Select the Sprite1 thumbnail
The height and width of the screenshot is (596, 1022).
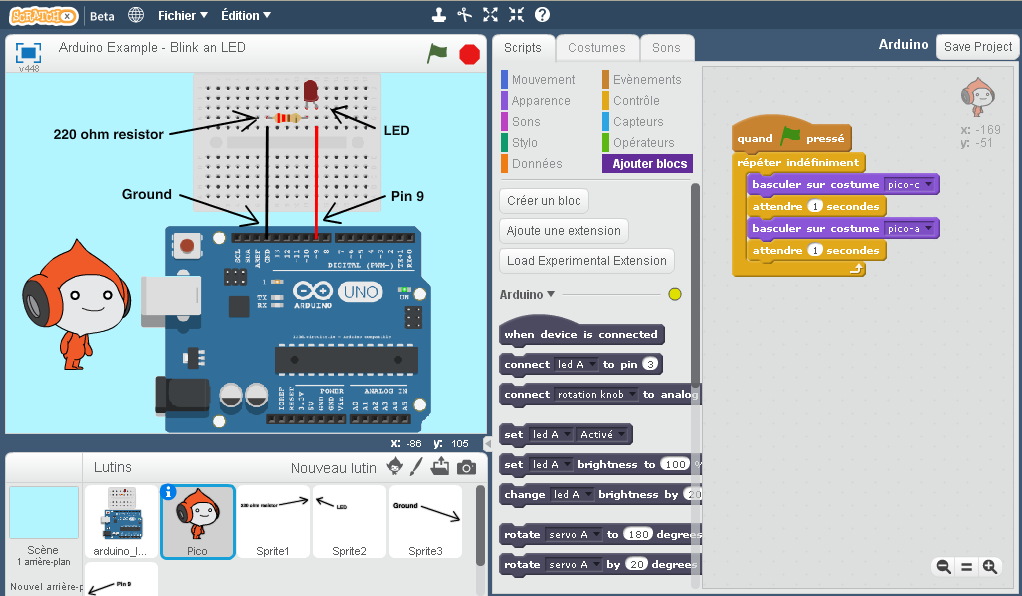[x=273, y=522]
